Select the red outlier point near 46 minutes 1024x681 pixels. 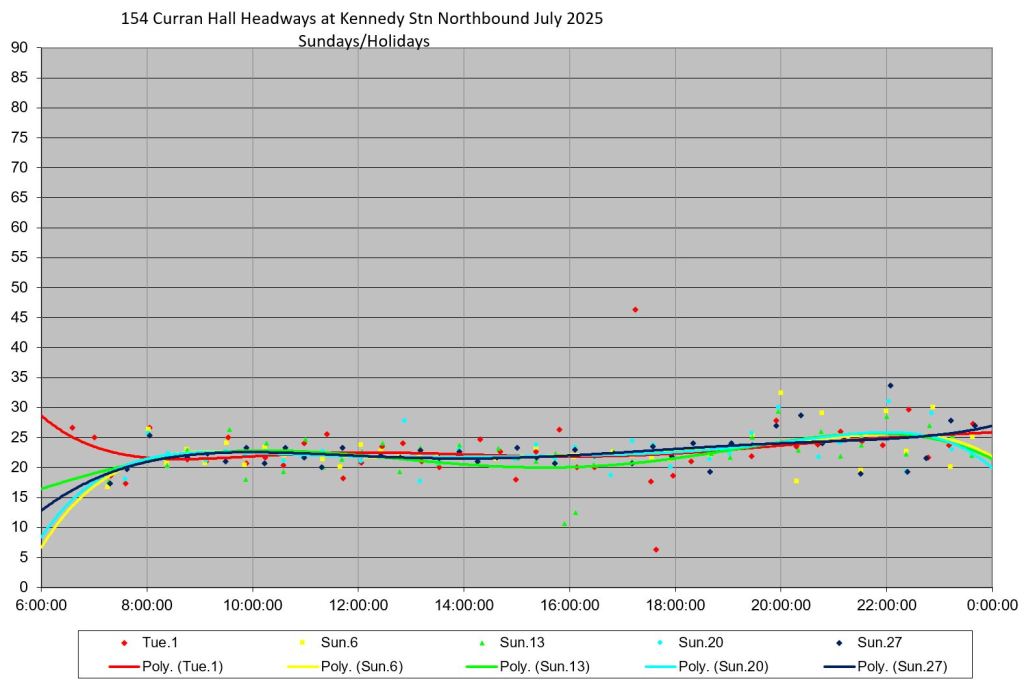point(635,310)
